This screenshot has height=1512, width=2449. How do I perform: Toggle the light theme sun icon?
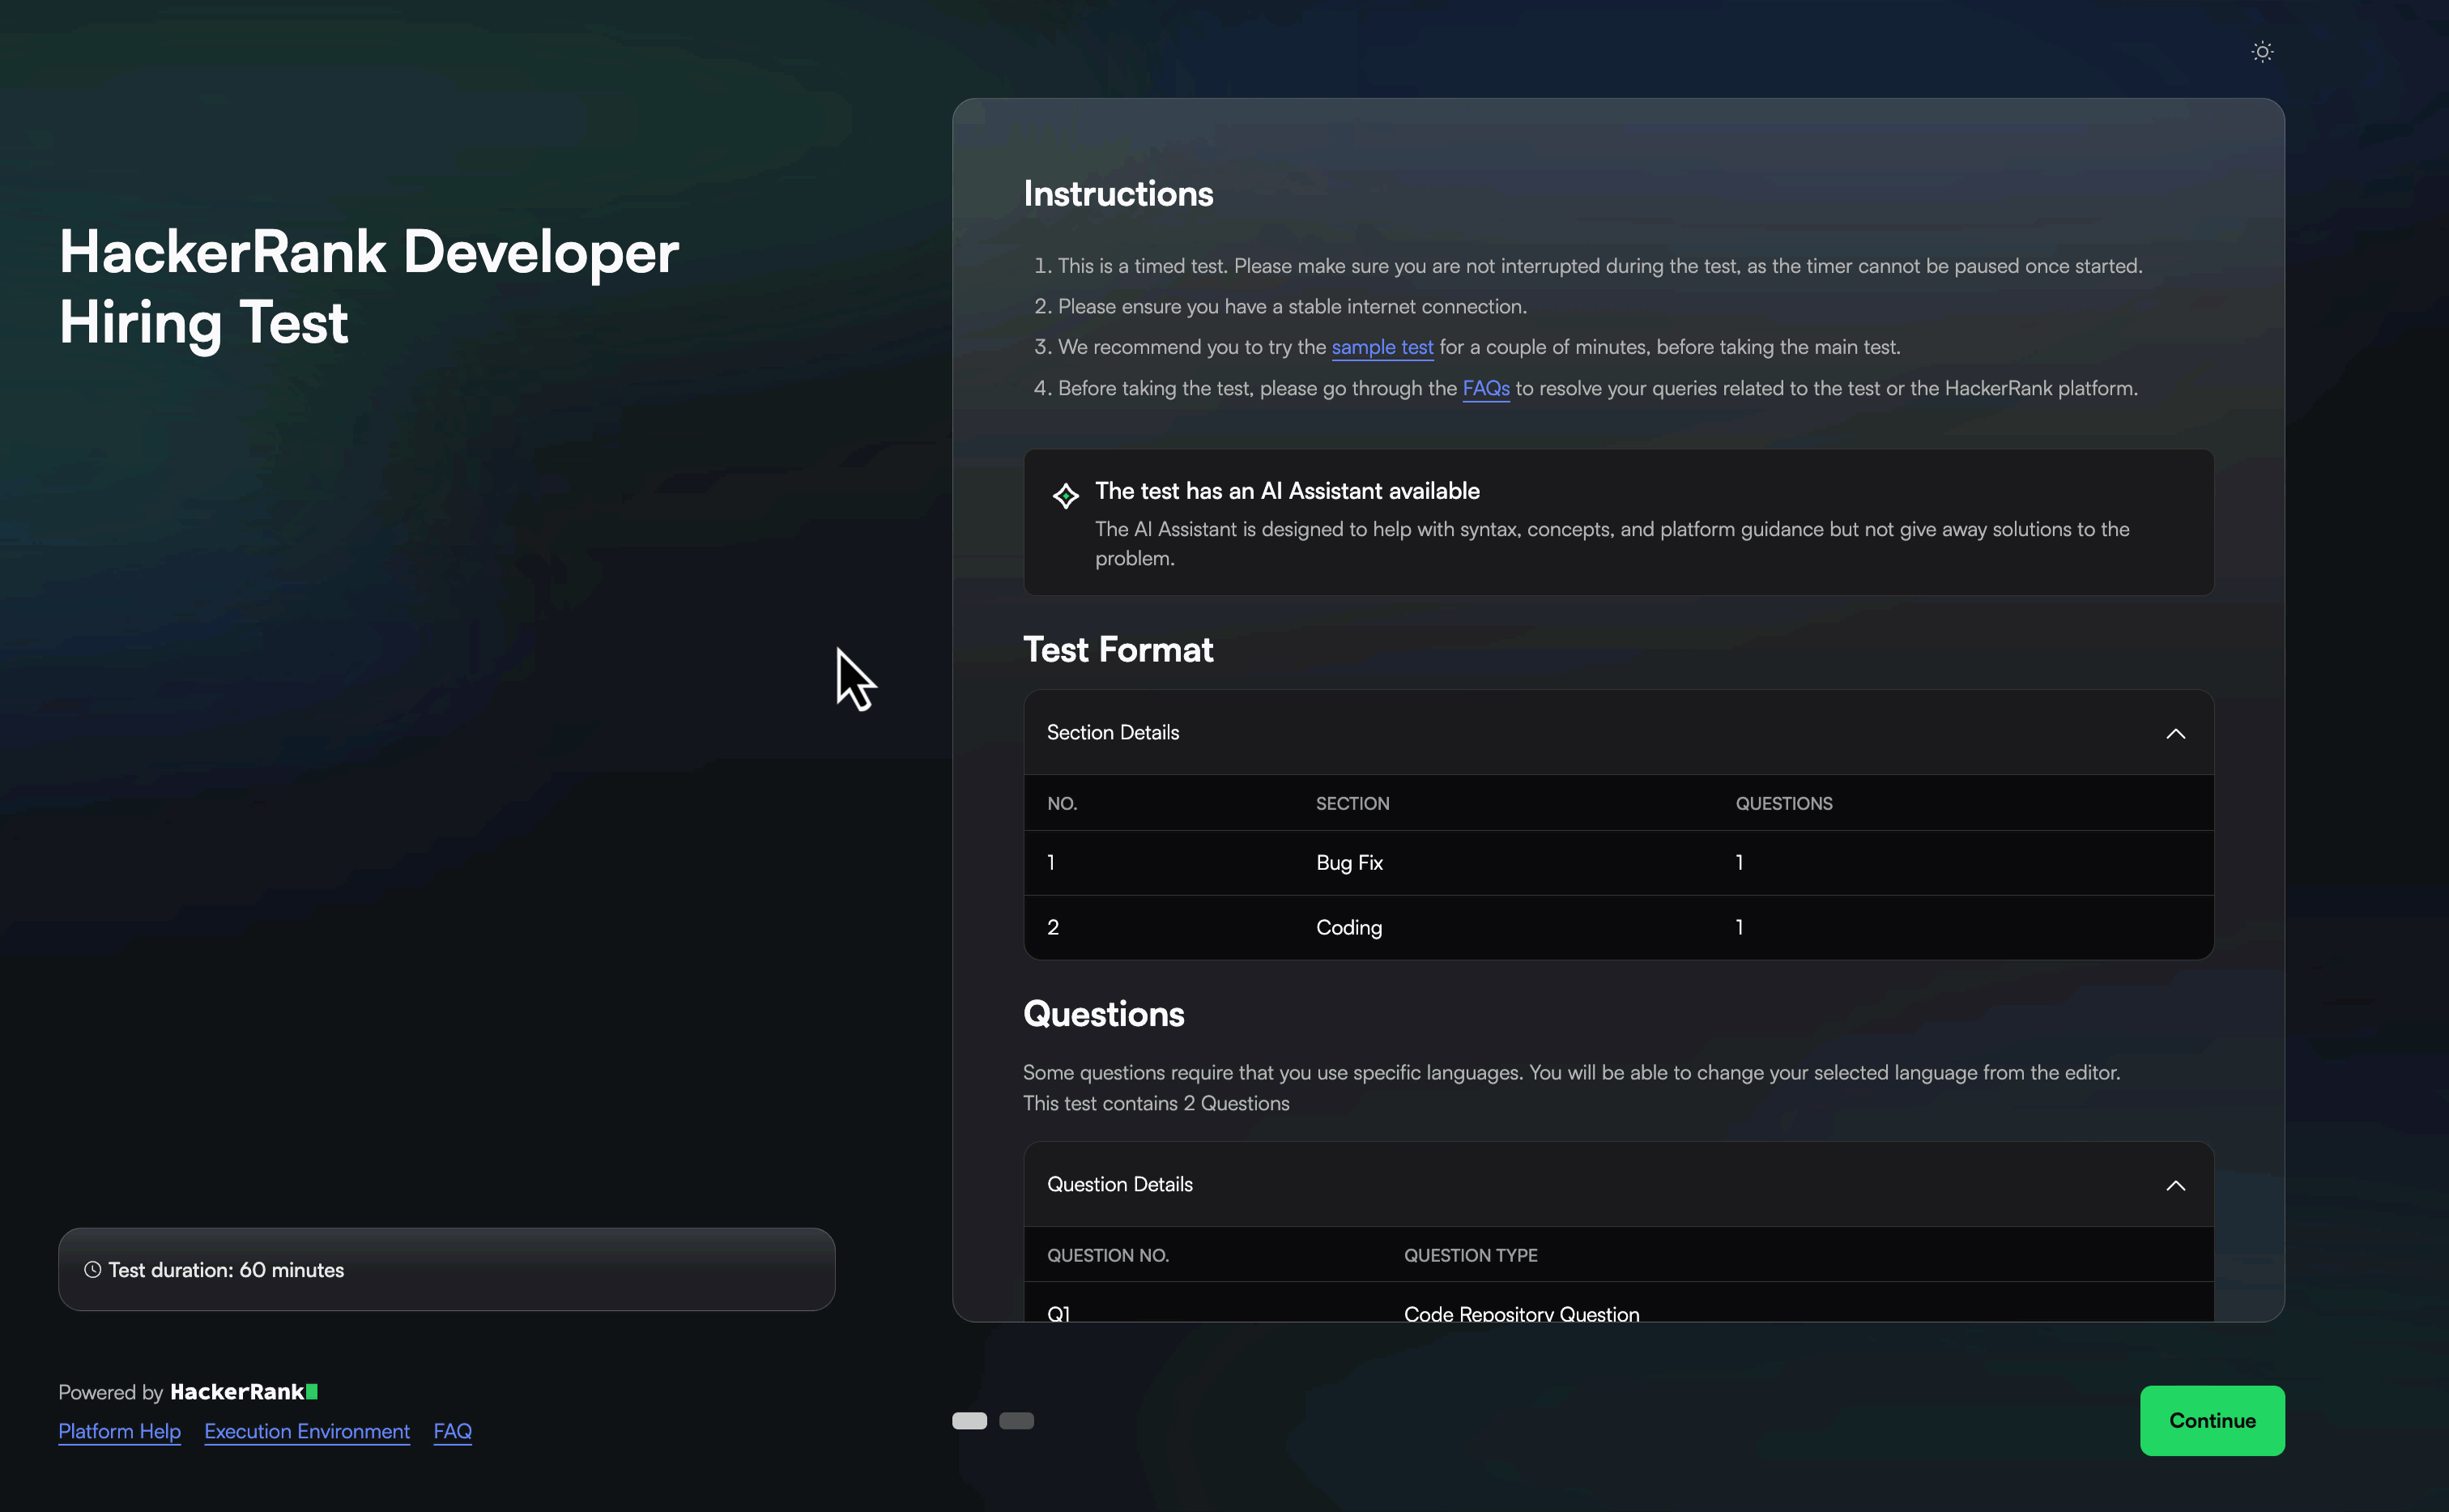click(x=2262, y=51)
